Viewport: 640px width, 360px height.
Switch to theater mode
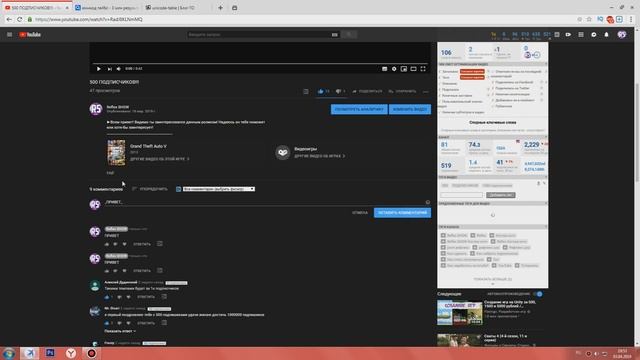pyautogui.click(x=413, y=69)
